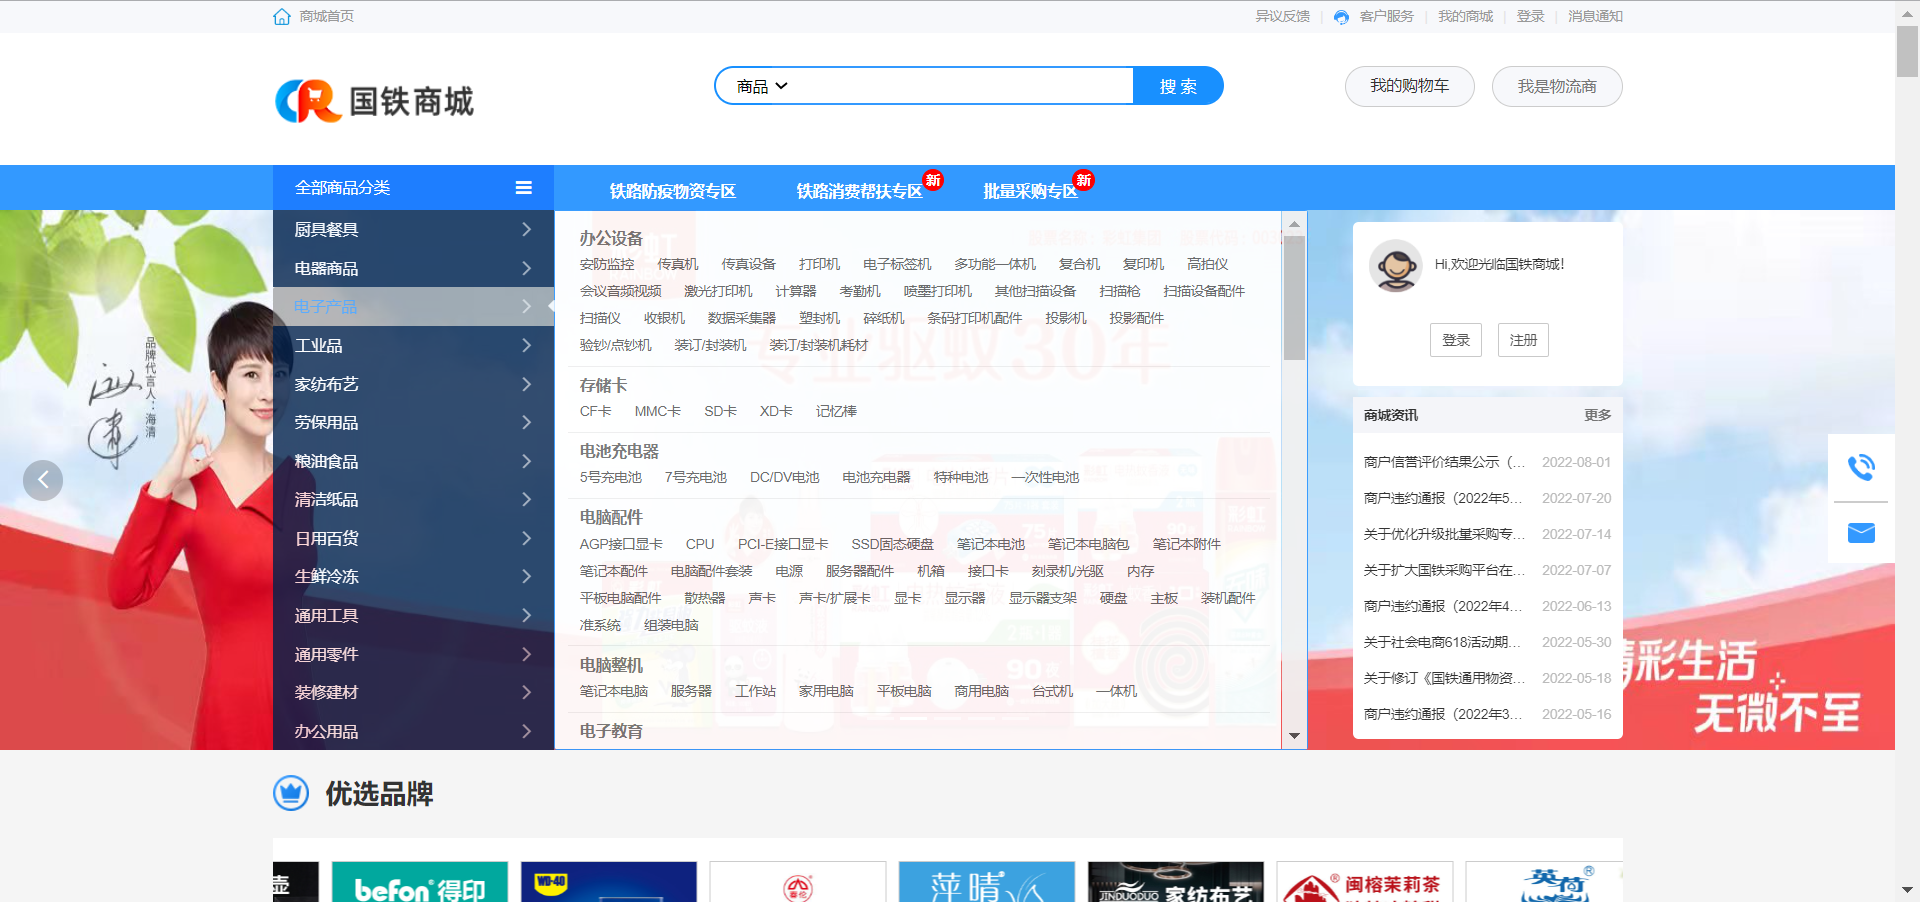Viewport: 1920px width, 902px height.
Task: Select 显示器 subcategory
Action: tap(965, 598)
